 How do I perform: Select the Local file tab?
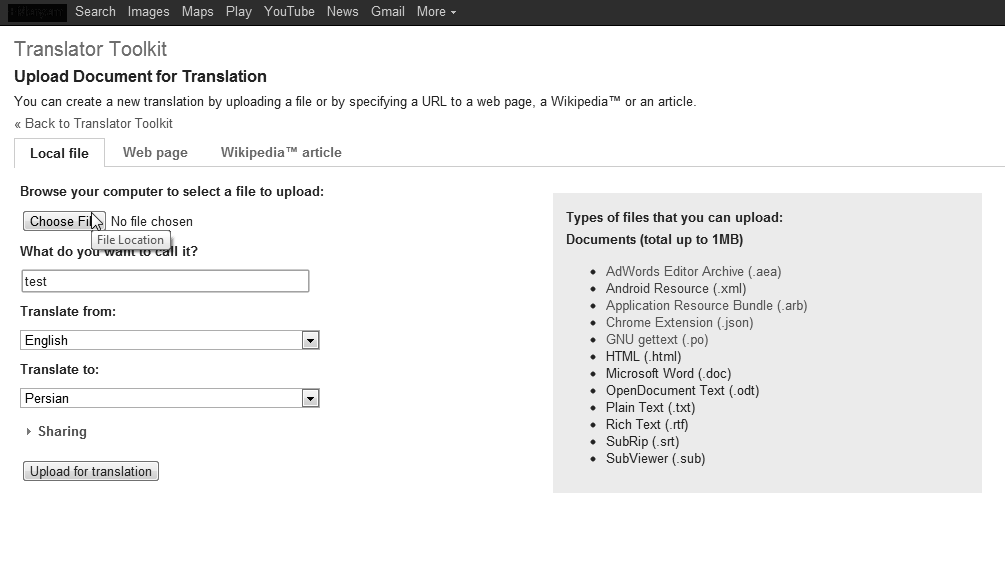click(x=59, y=153)
